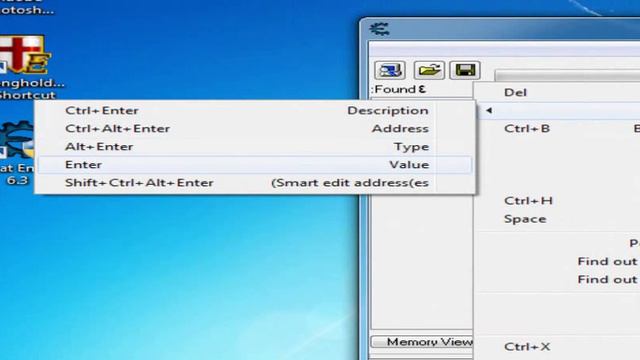Select the Description Ctrl+Enter menu entry

pyautogui.click(x=255, y=111)
